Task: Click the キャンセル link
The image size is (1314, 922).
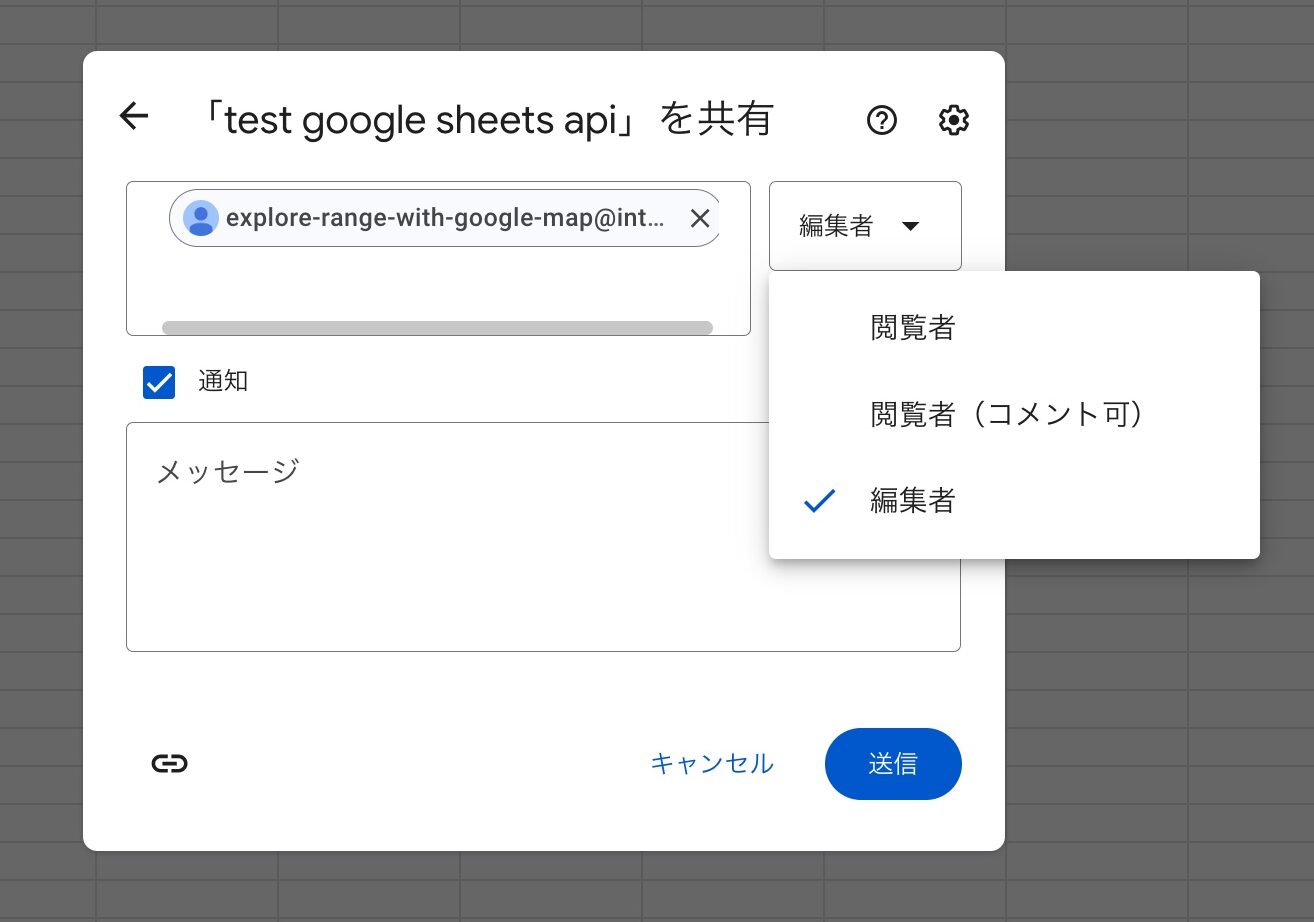Action: [x=711, y=763]
